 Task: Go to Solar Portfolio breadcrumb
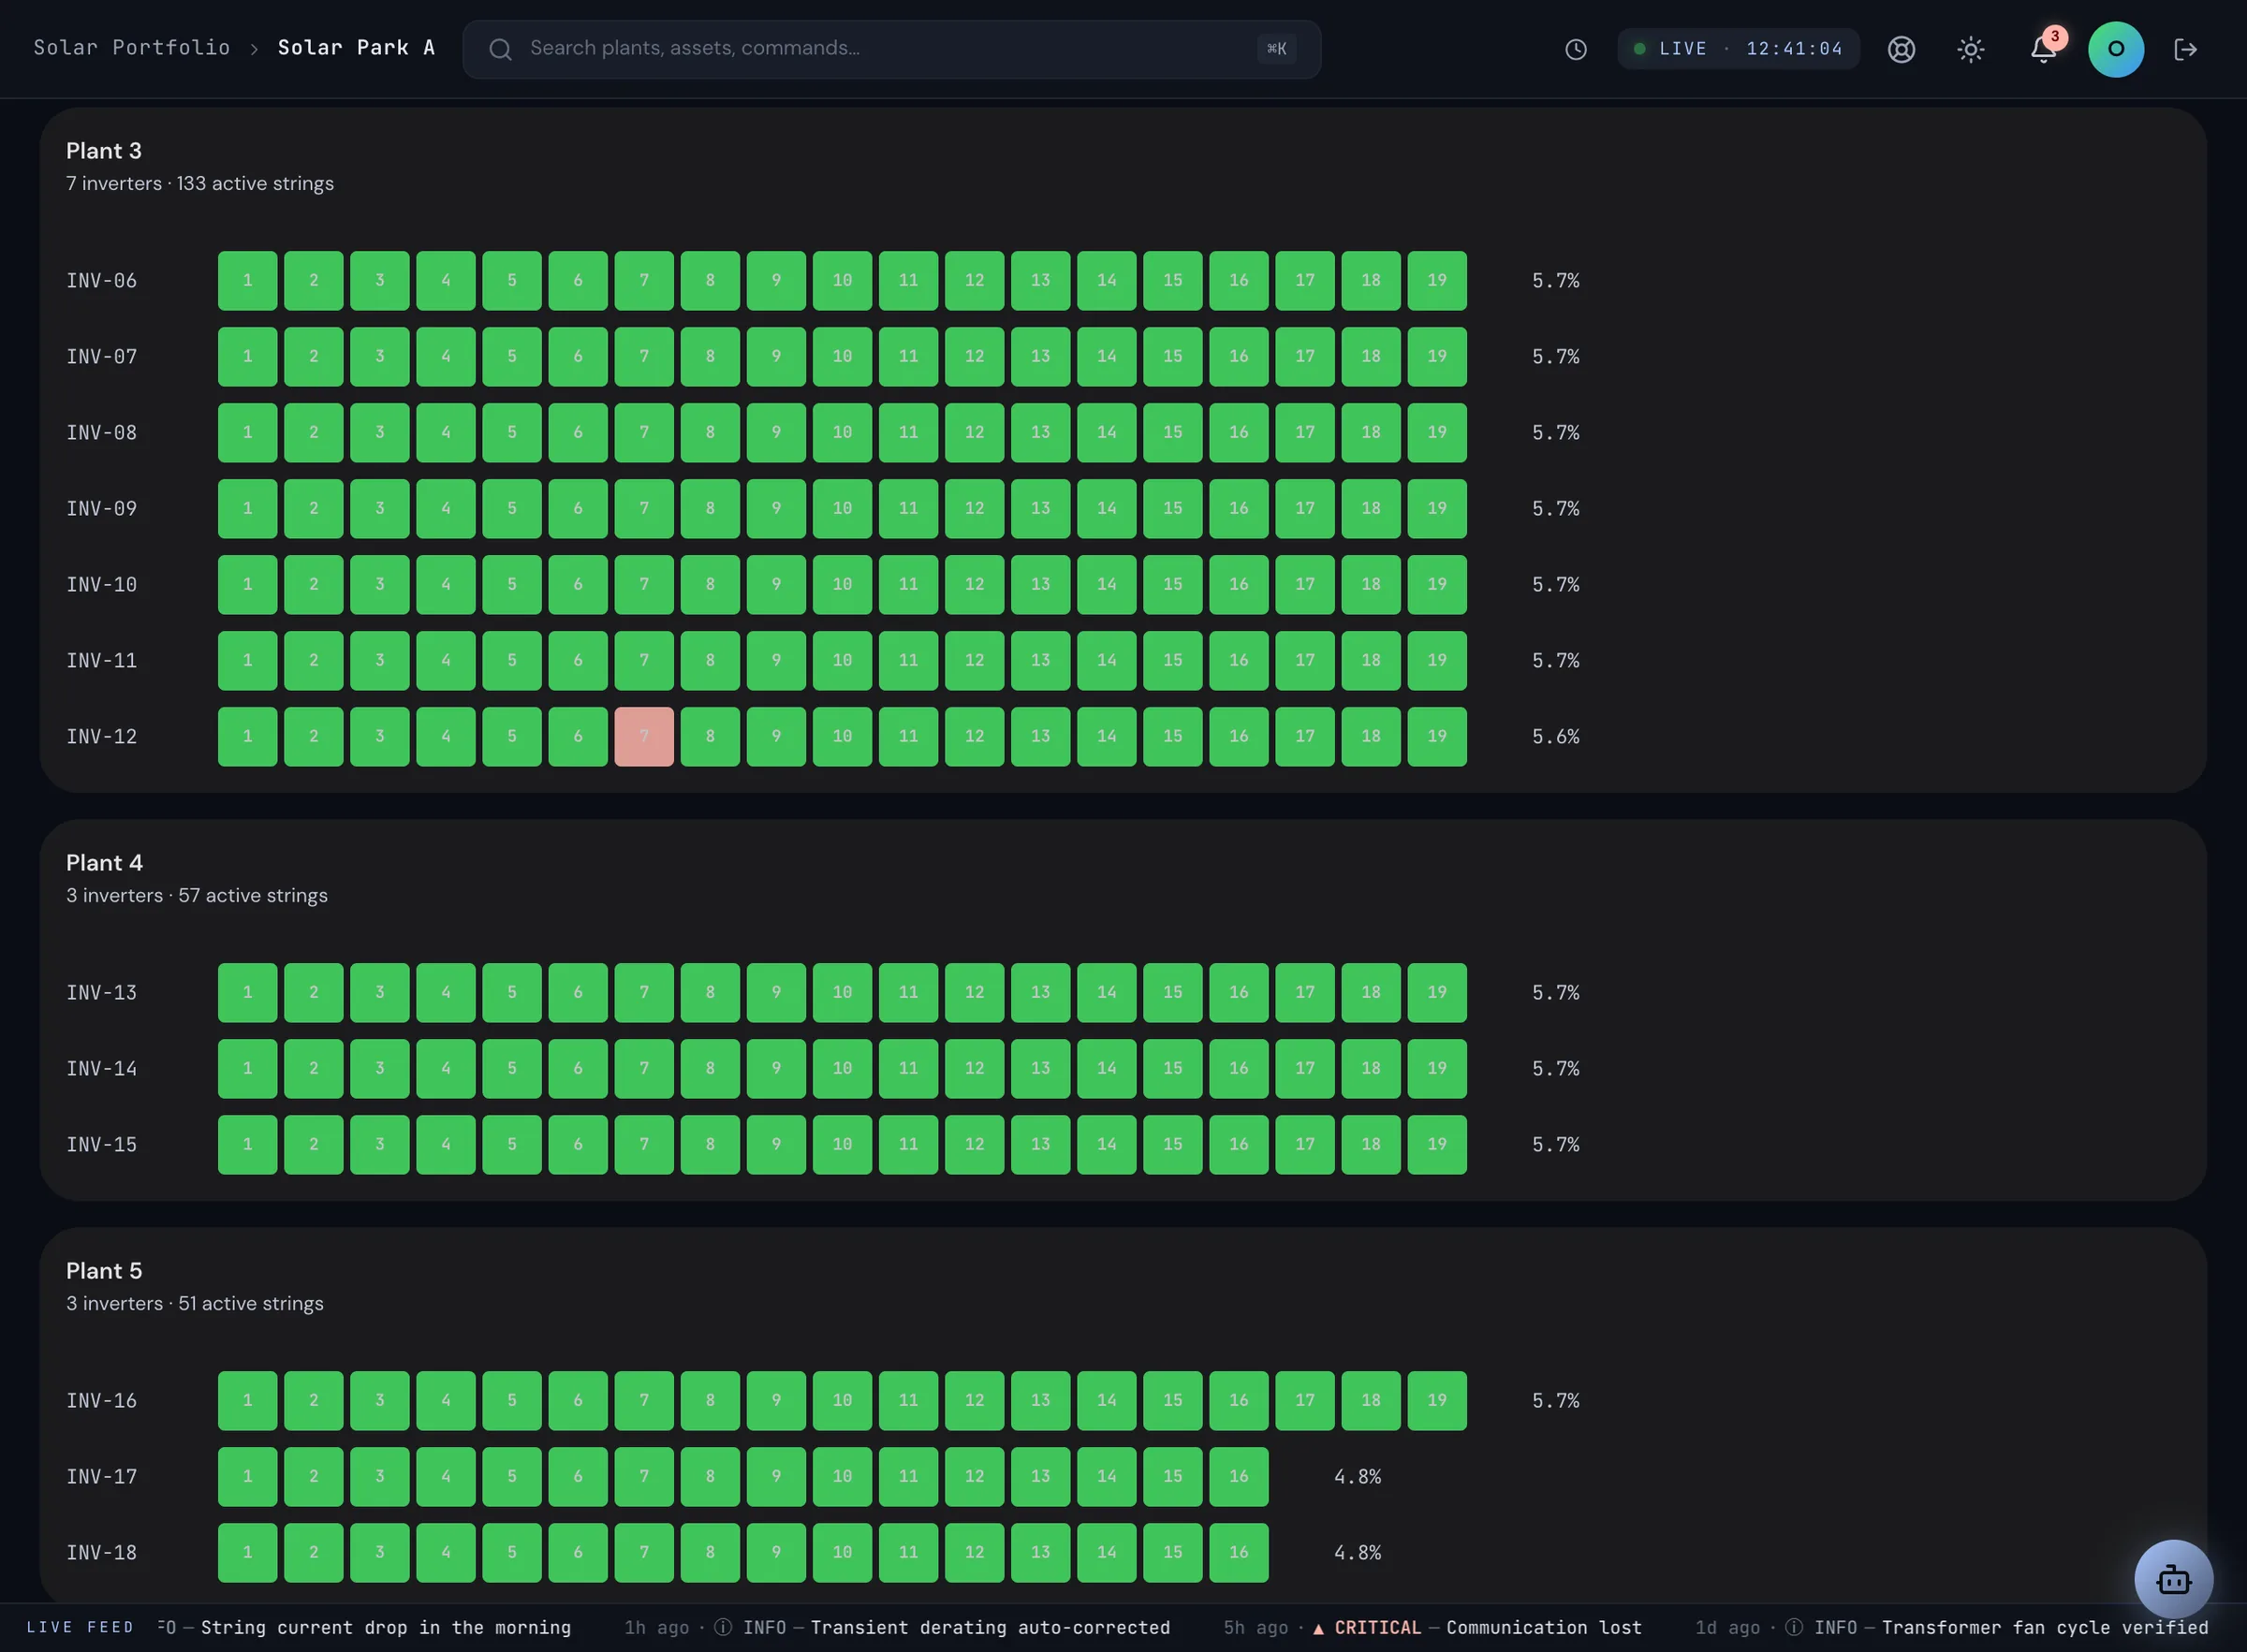click(x=132, y=48)
